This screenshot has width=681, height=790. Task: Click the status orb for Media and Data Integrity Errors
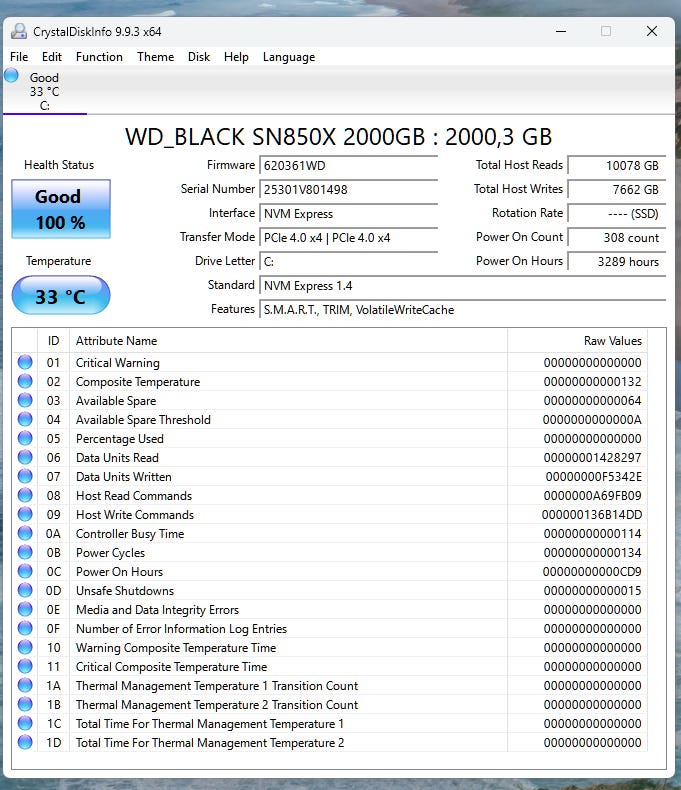(x=25, y=609)
